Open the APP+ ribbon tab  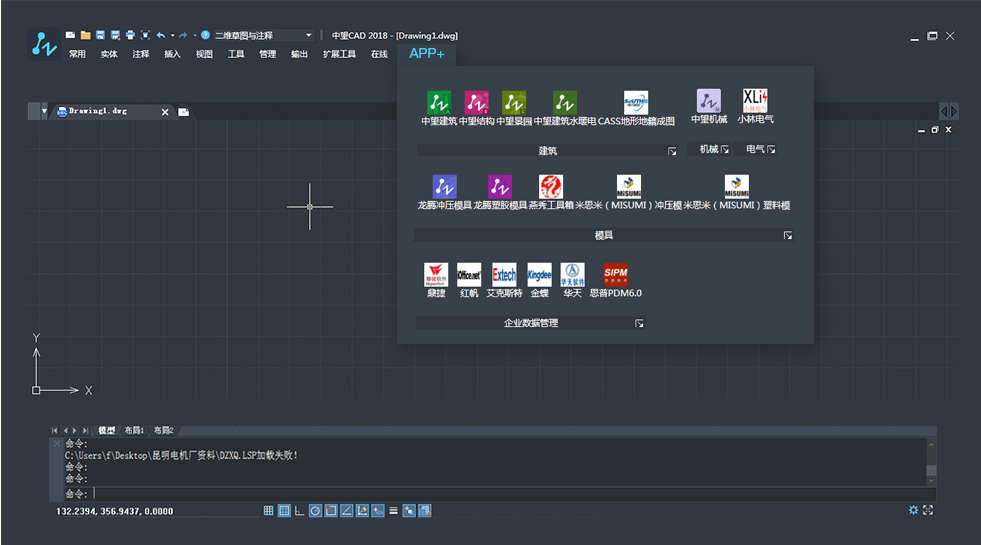pos(427,54)
